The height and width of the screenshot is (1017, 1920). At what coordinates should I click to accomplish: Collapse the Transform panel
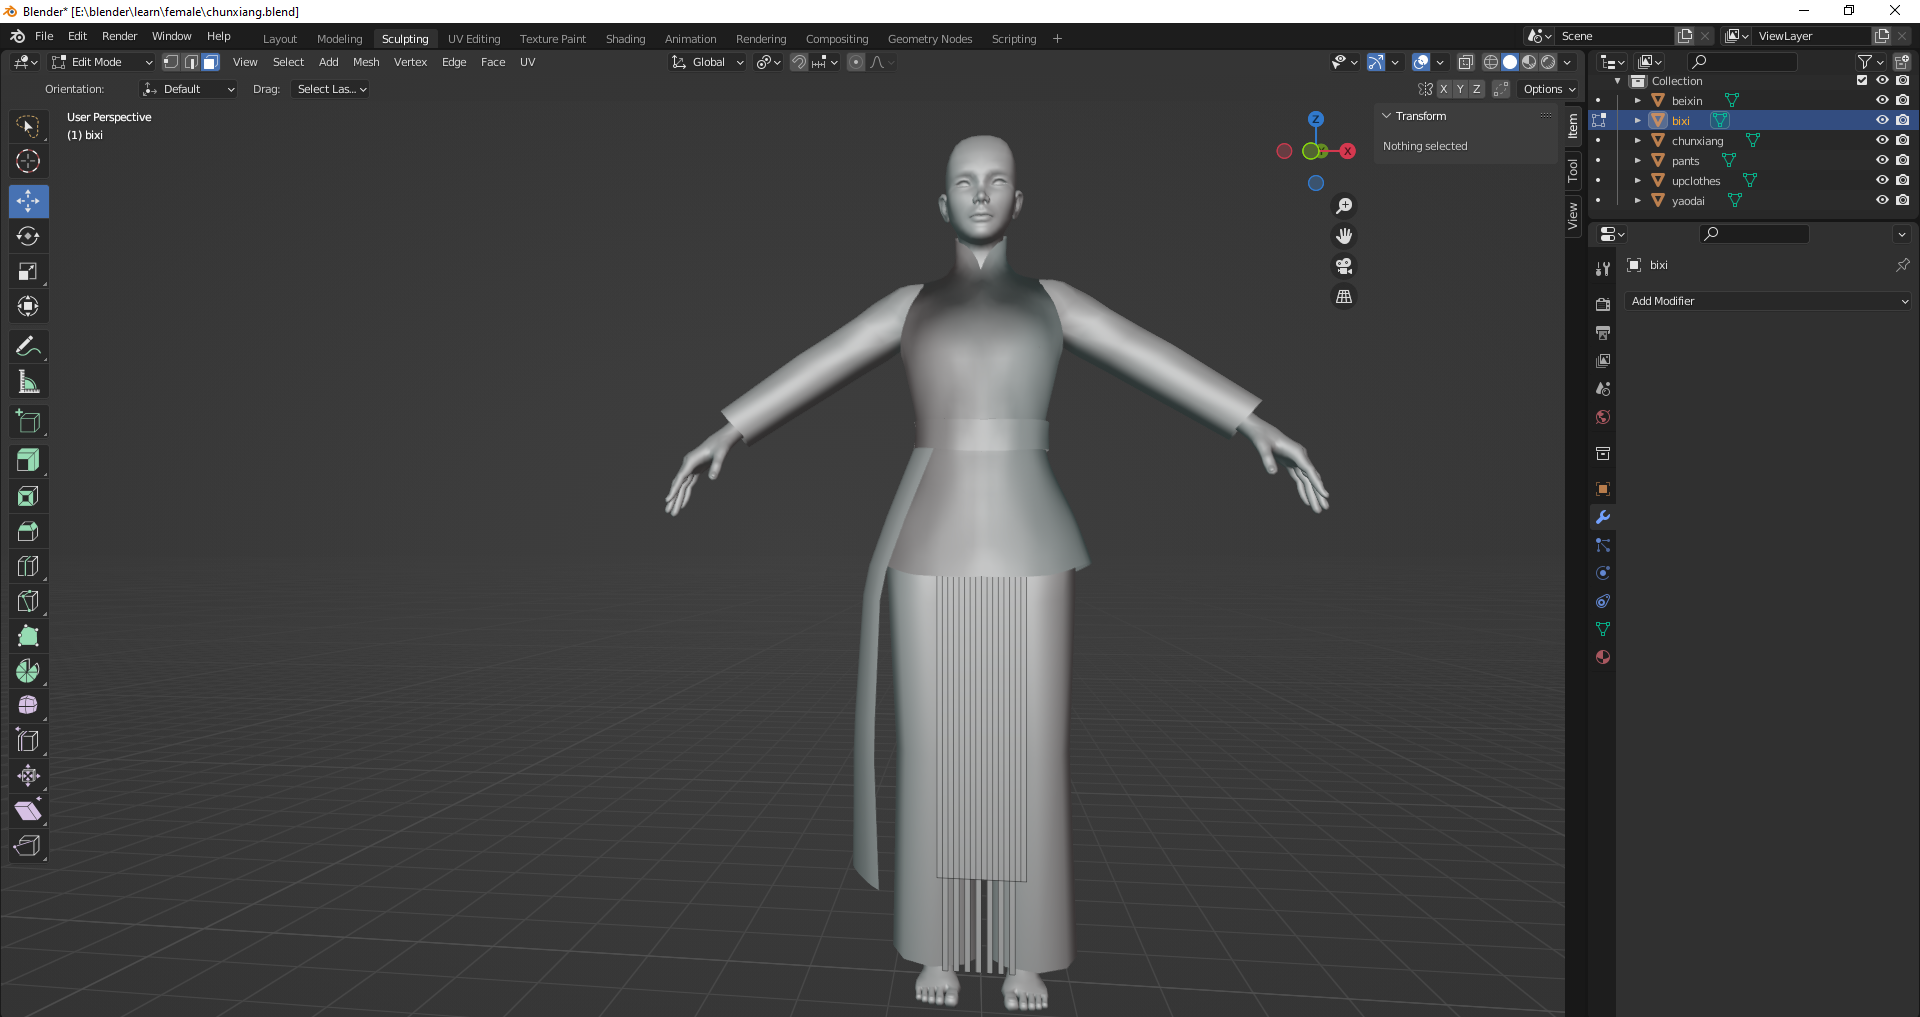coord(1387,116)
